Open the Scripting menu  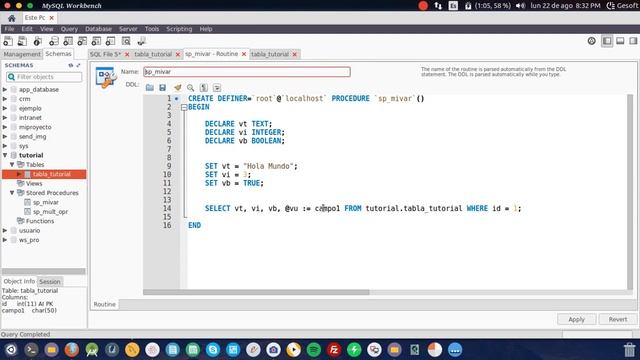179,29
